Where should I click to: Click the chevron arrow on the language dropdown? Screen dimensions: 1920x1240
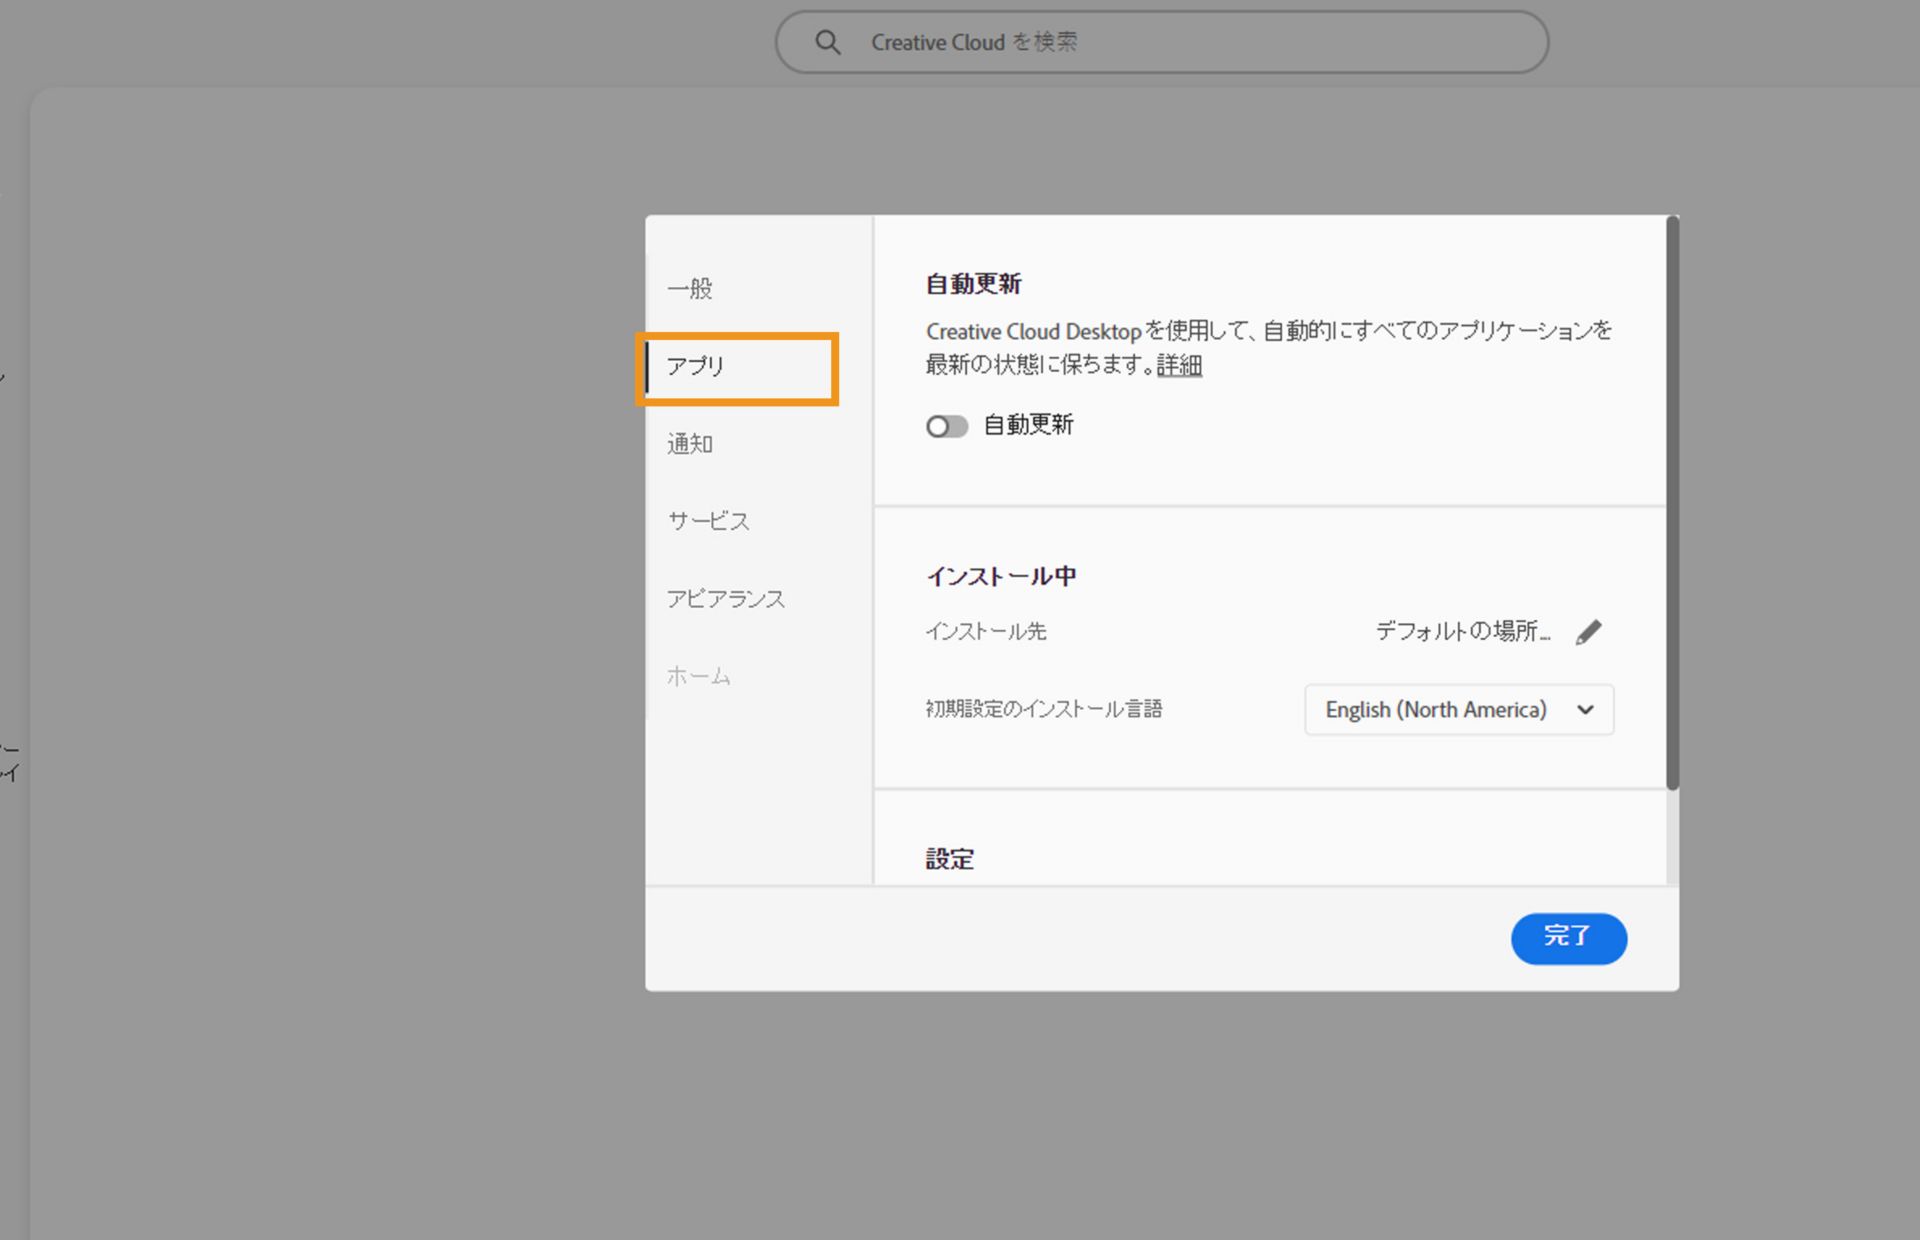1585,710
